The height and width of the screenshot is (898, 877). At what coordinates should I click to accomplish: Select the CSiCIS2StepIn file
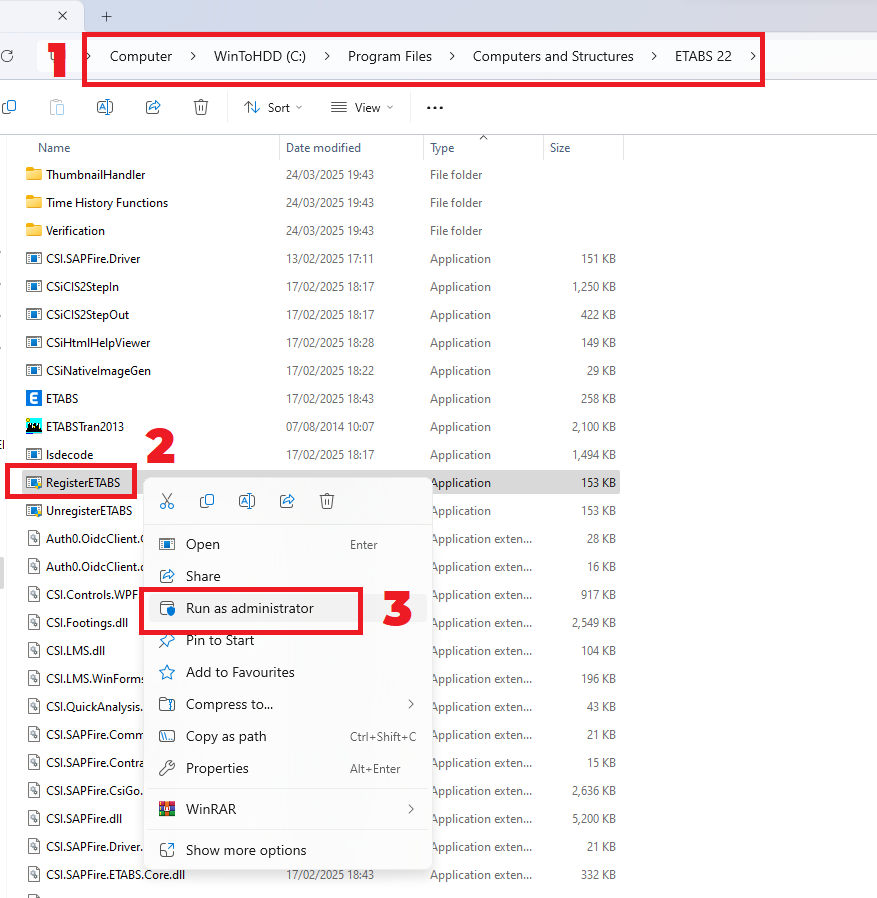[82, 286]
